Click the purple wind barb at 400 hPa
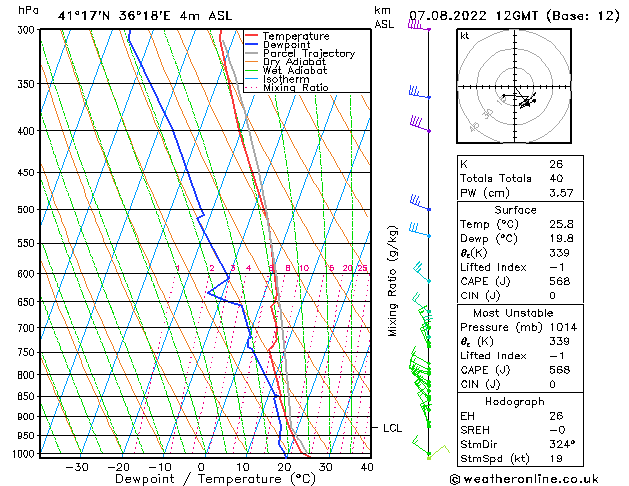The height and width of the screenshot is (486, 629). [x=420, y=124]
